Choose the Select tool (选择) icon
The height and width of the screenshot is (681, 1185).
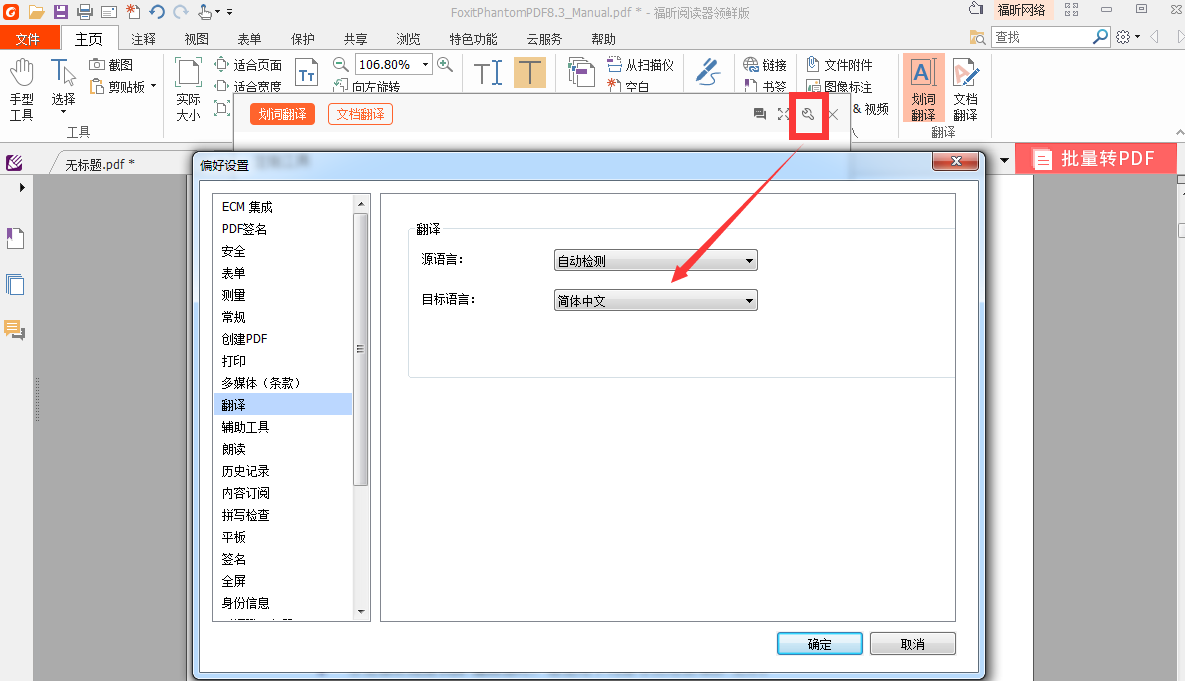tap(63, 73)
